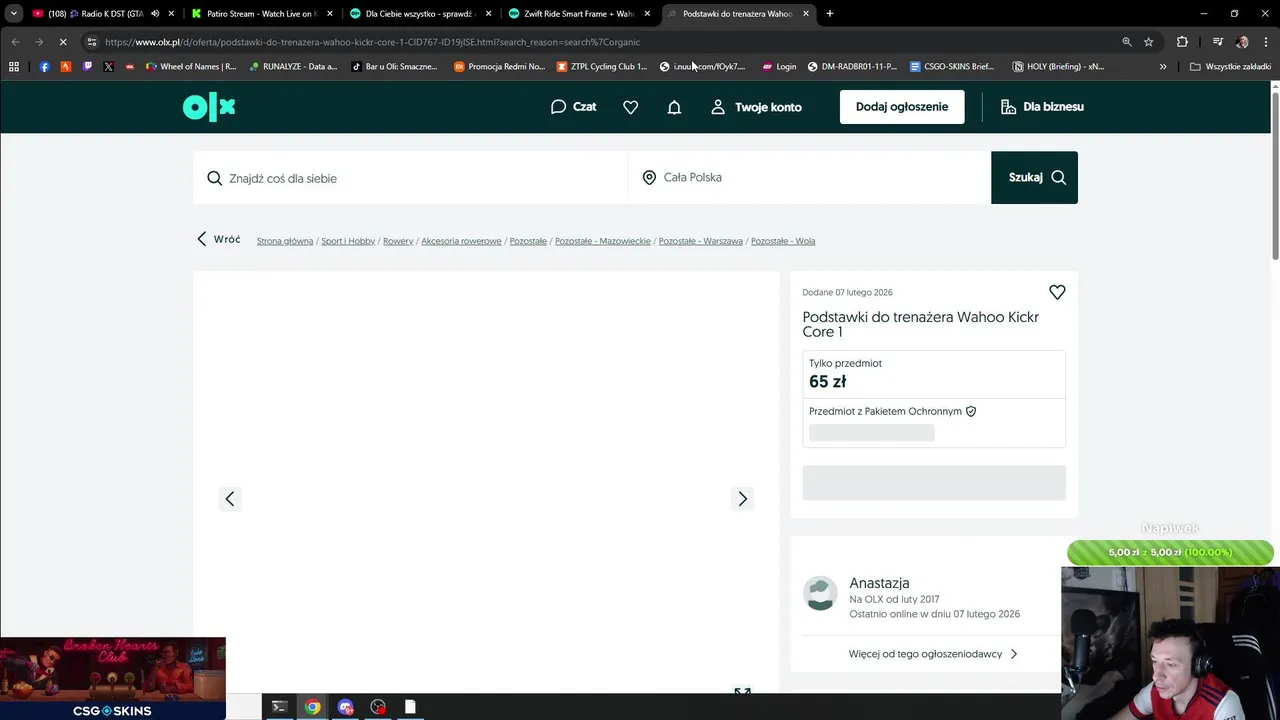Open Sport i Hobby breadcrumb

[x=348, y=241]
